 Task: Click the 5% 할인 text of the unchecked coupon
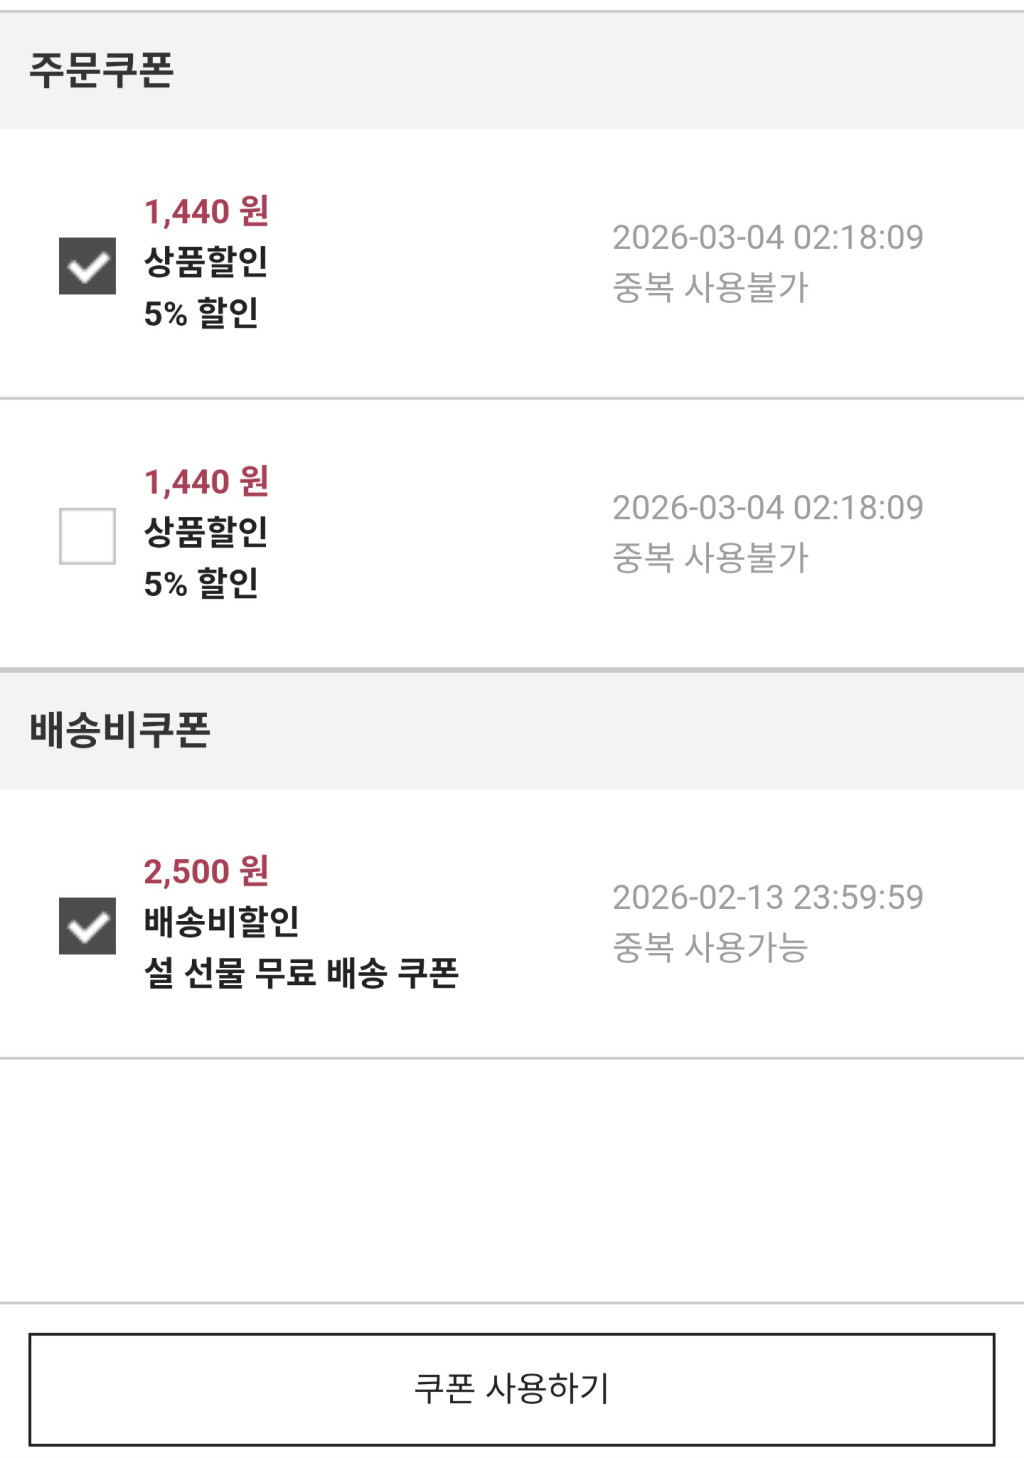click(201, 583)
